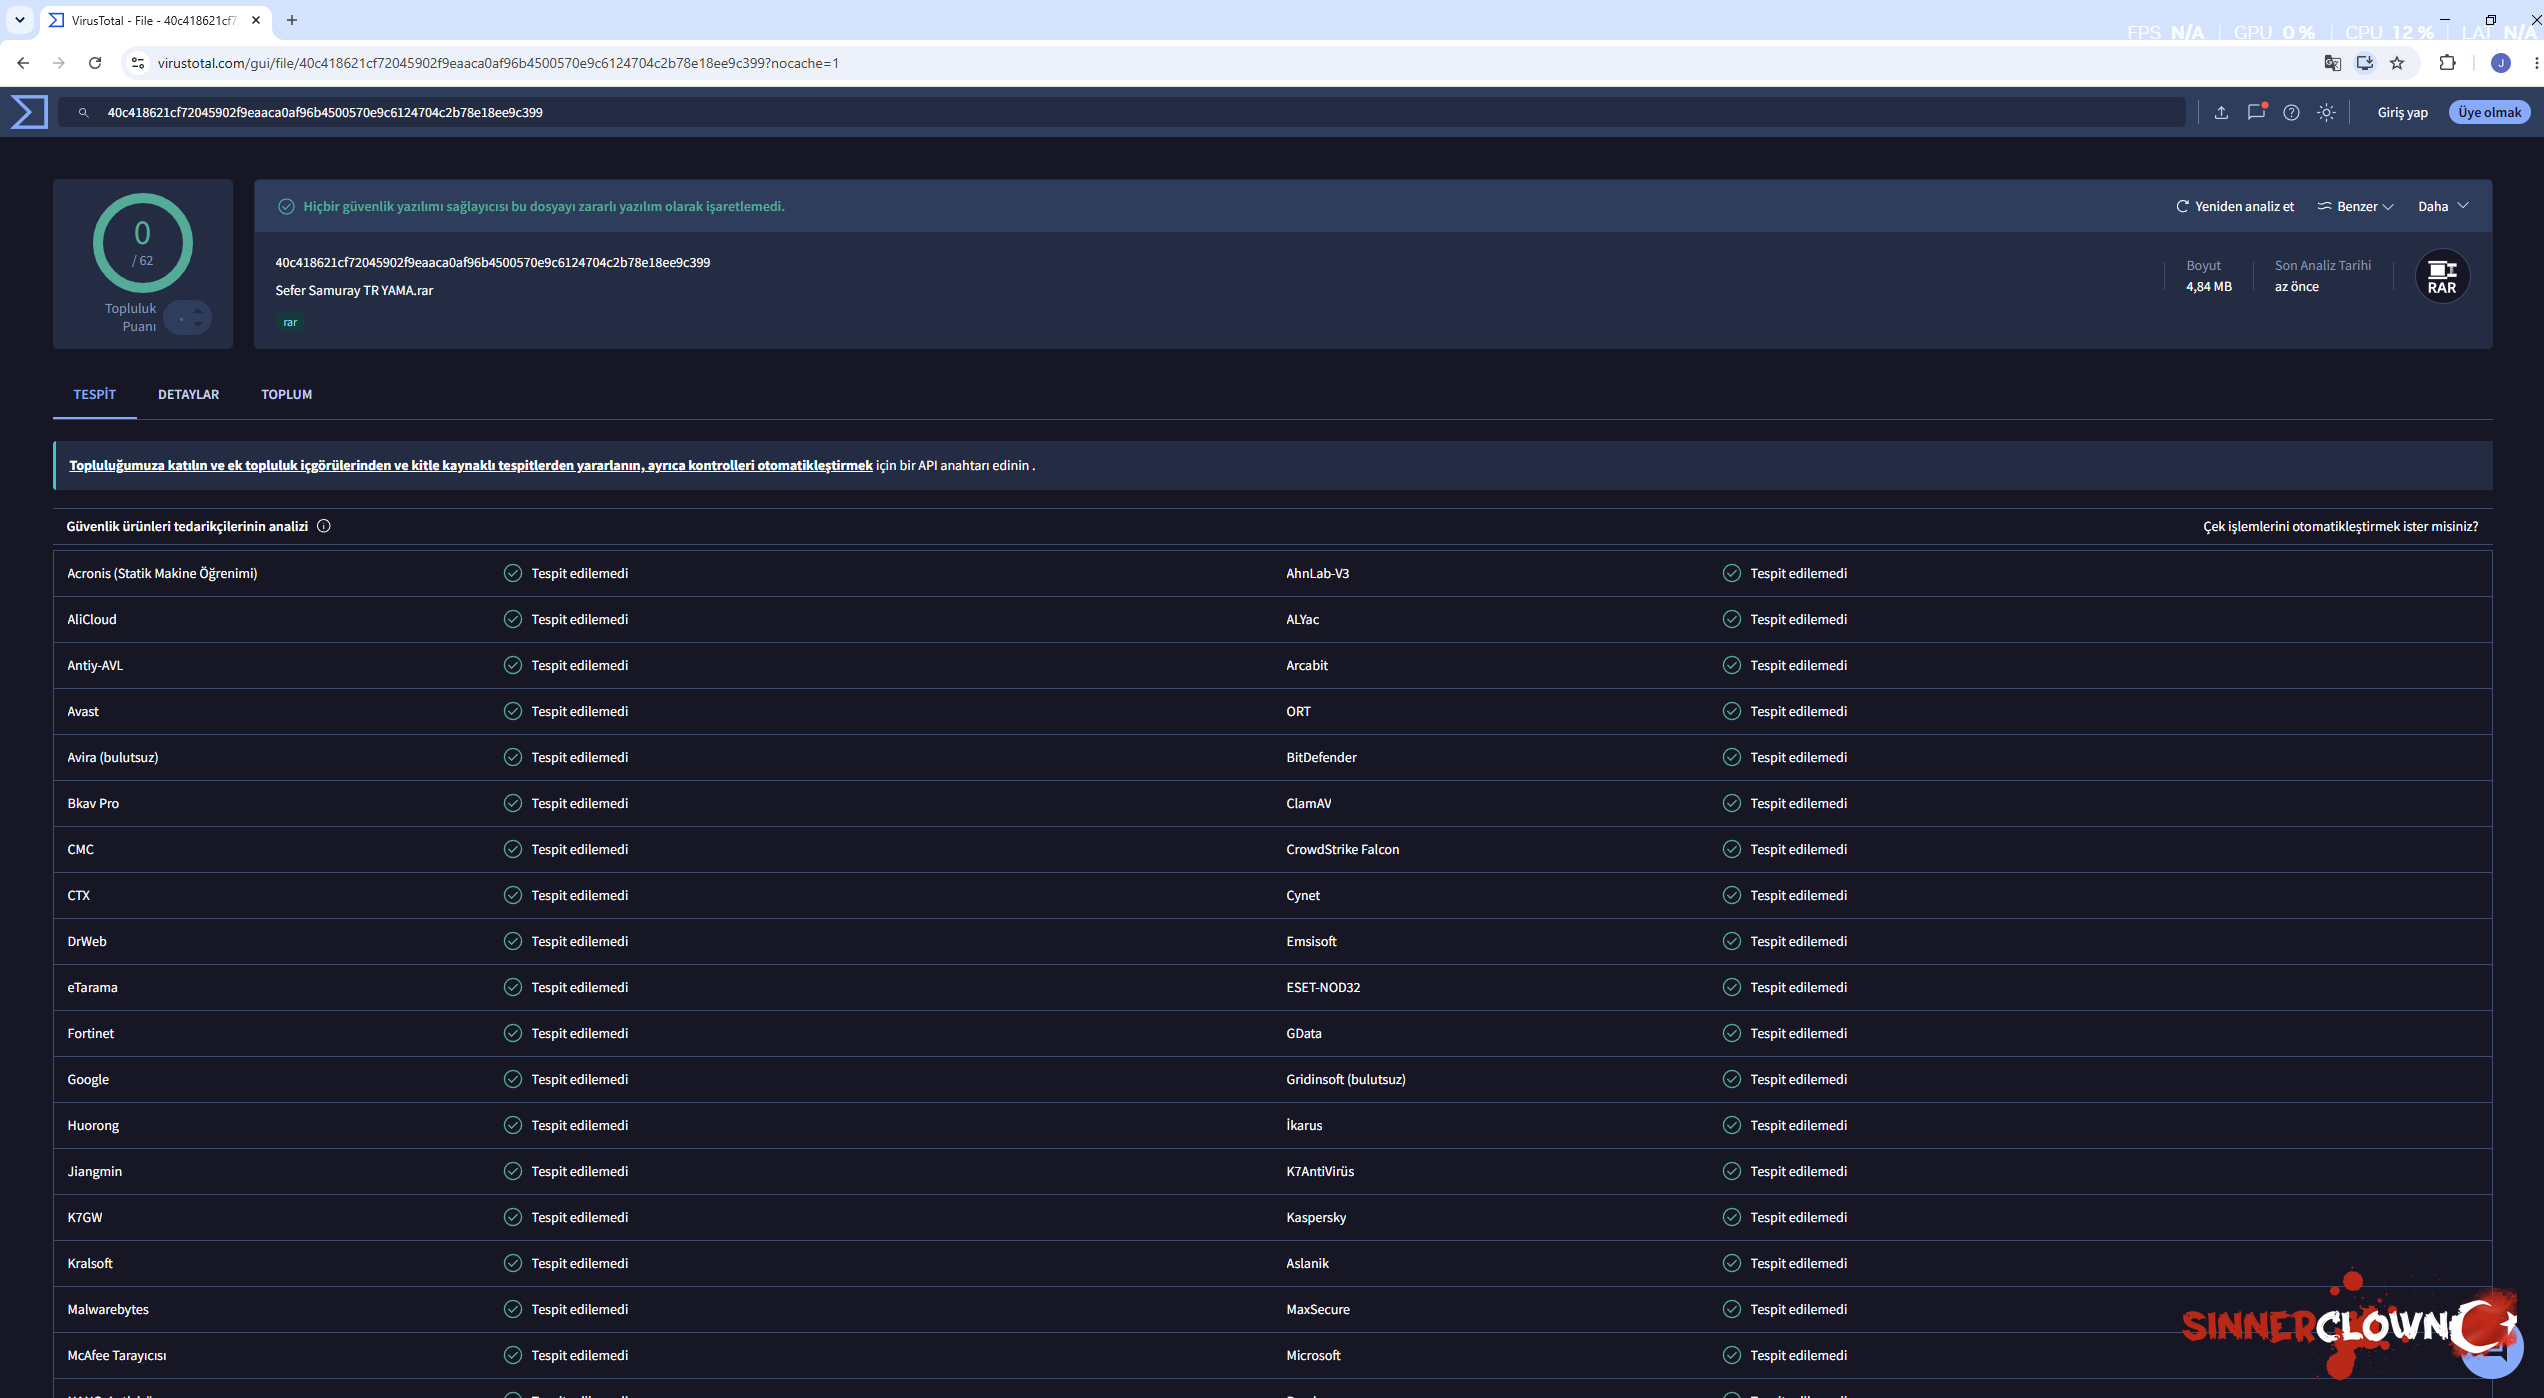
Task: Click the check icon in the Kaspersky row
Action: coord(1732,1217)
